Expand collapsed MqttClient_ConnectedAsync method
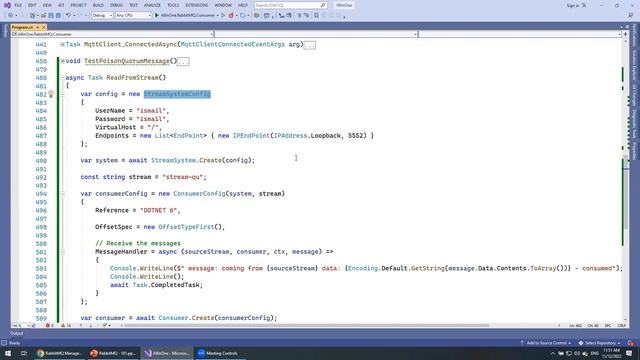 [x=62, y=44]
